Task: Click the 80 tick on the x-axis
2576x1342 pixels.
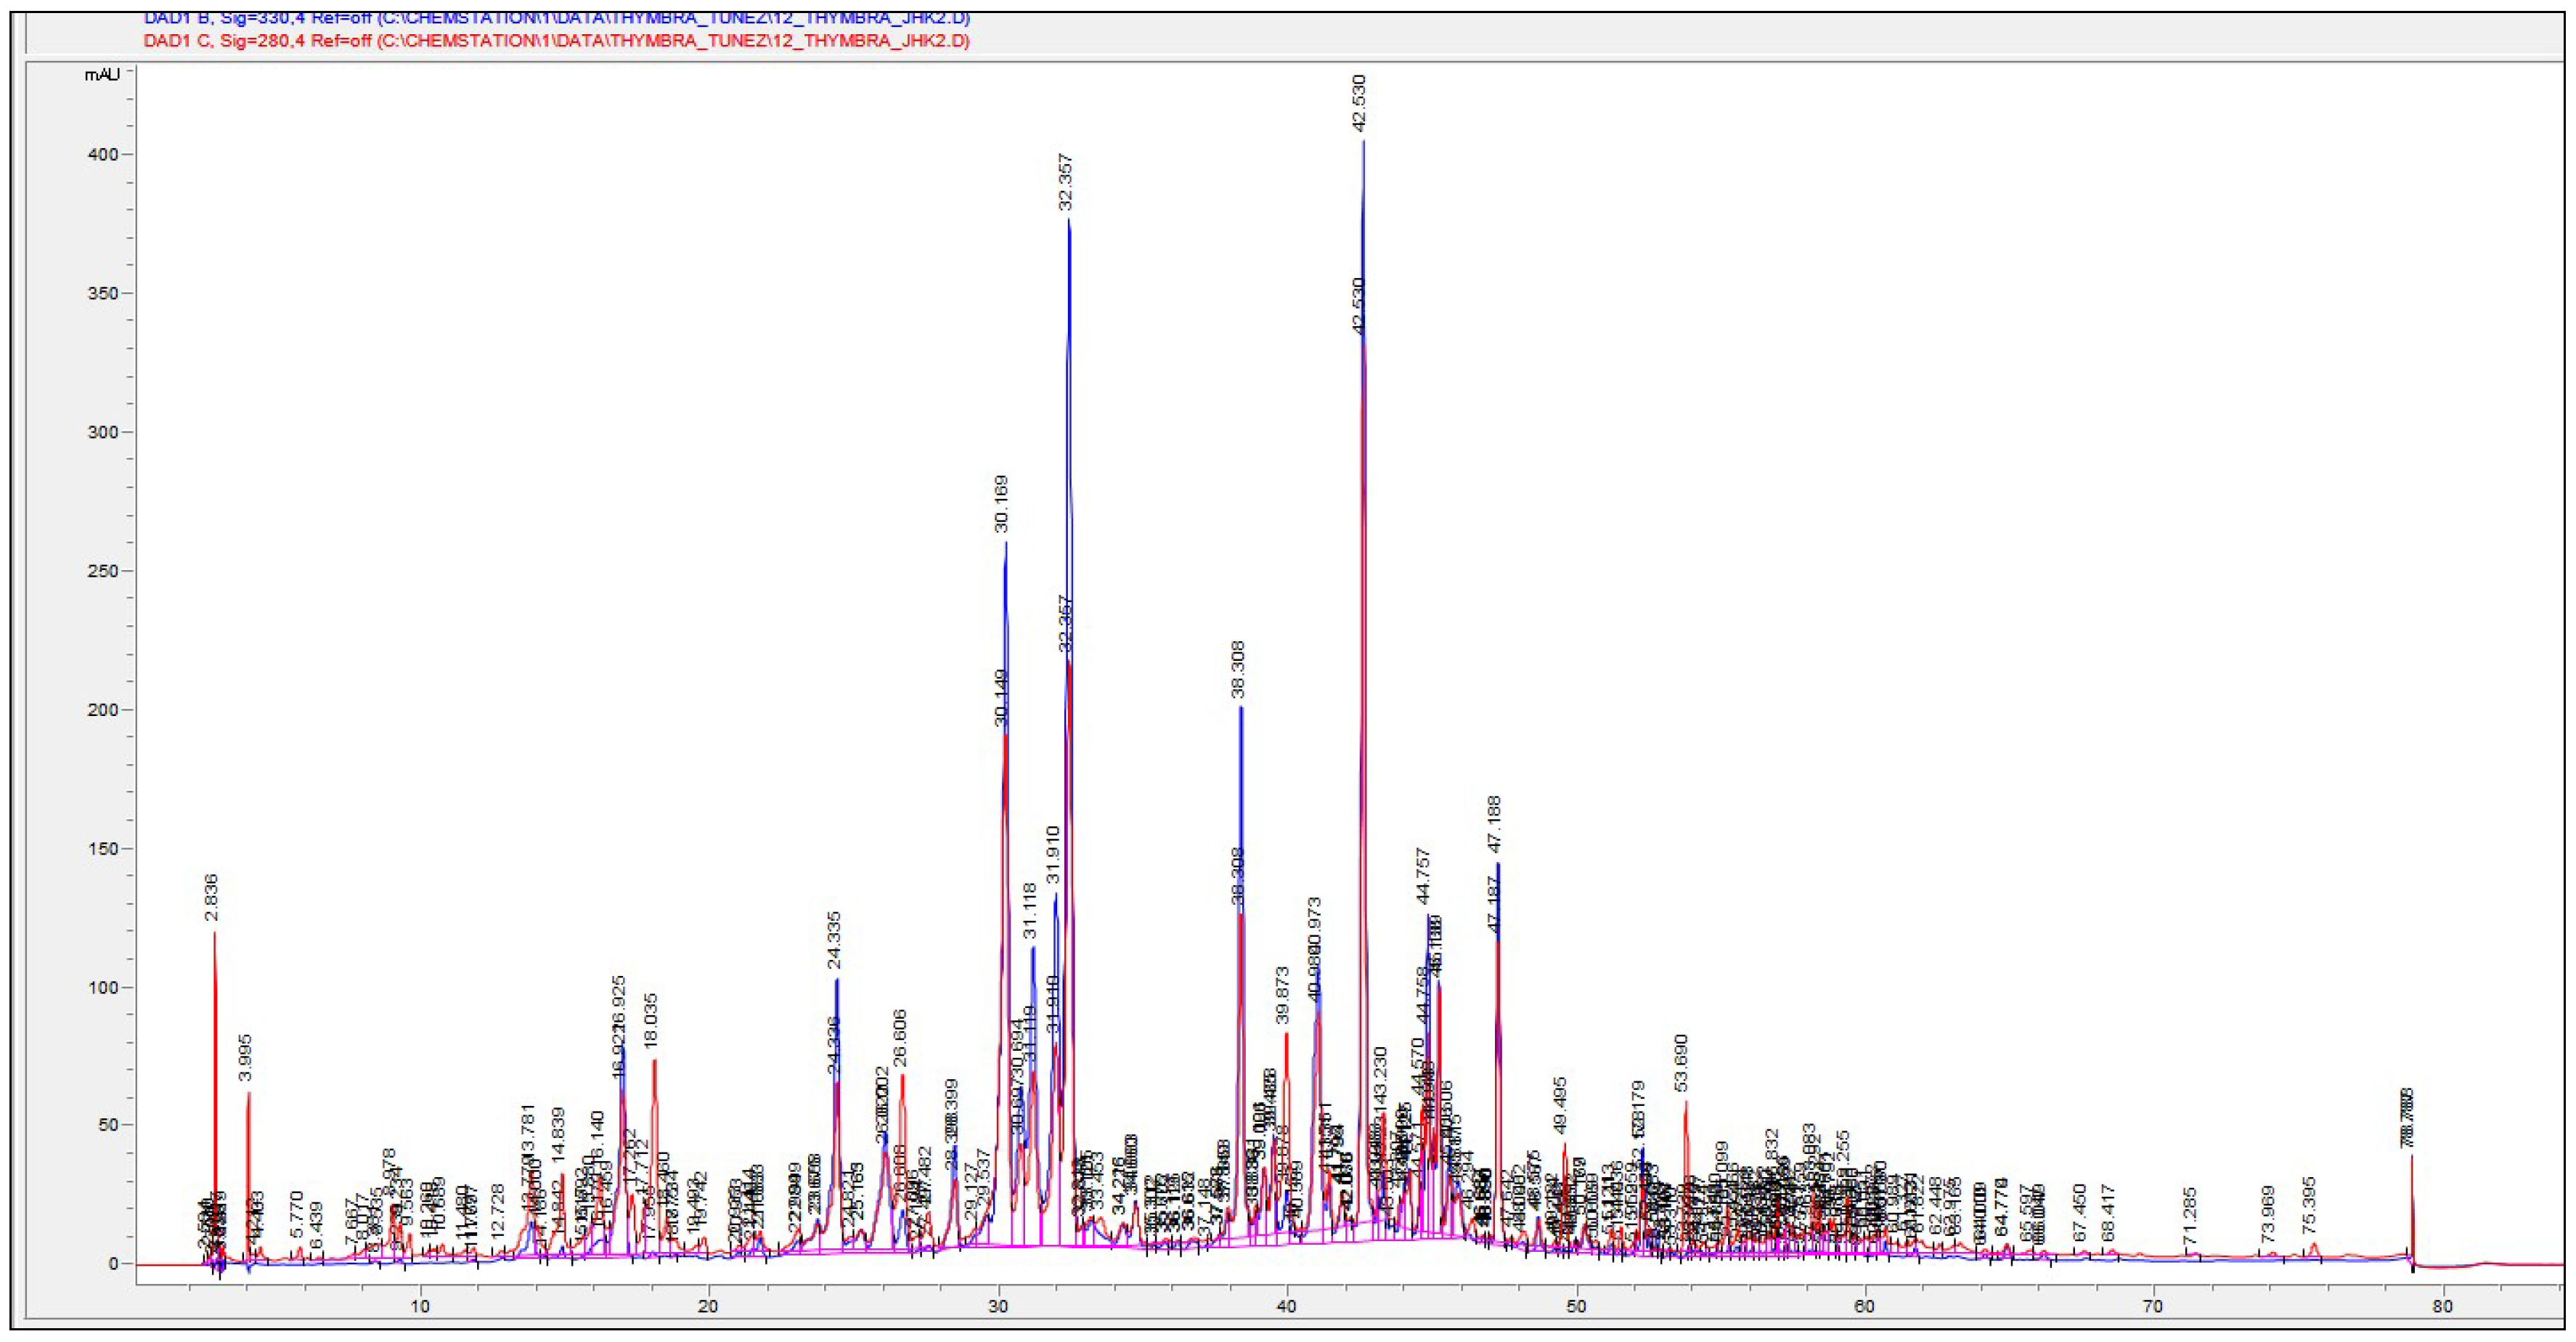Action: (2443, 1306)
